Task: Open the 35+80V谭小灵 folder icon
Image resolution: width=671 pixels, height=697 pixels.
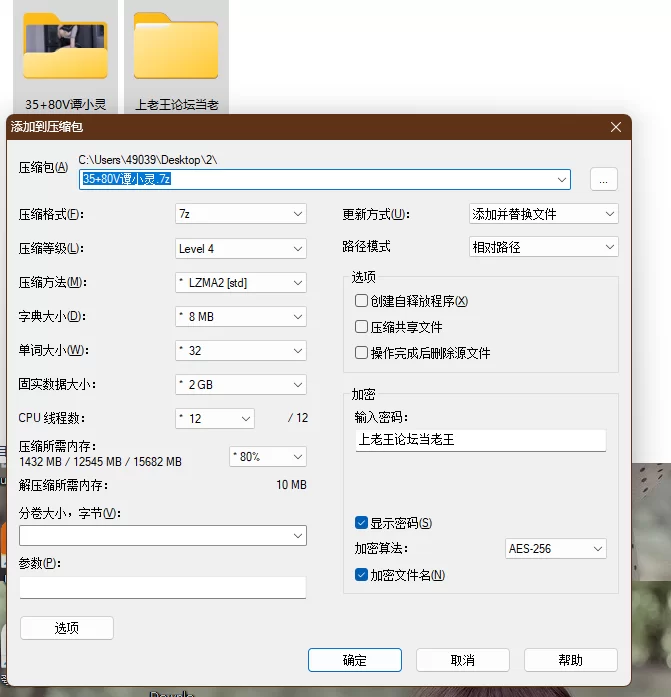Action: tap(65, 47)
